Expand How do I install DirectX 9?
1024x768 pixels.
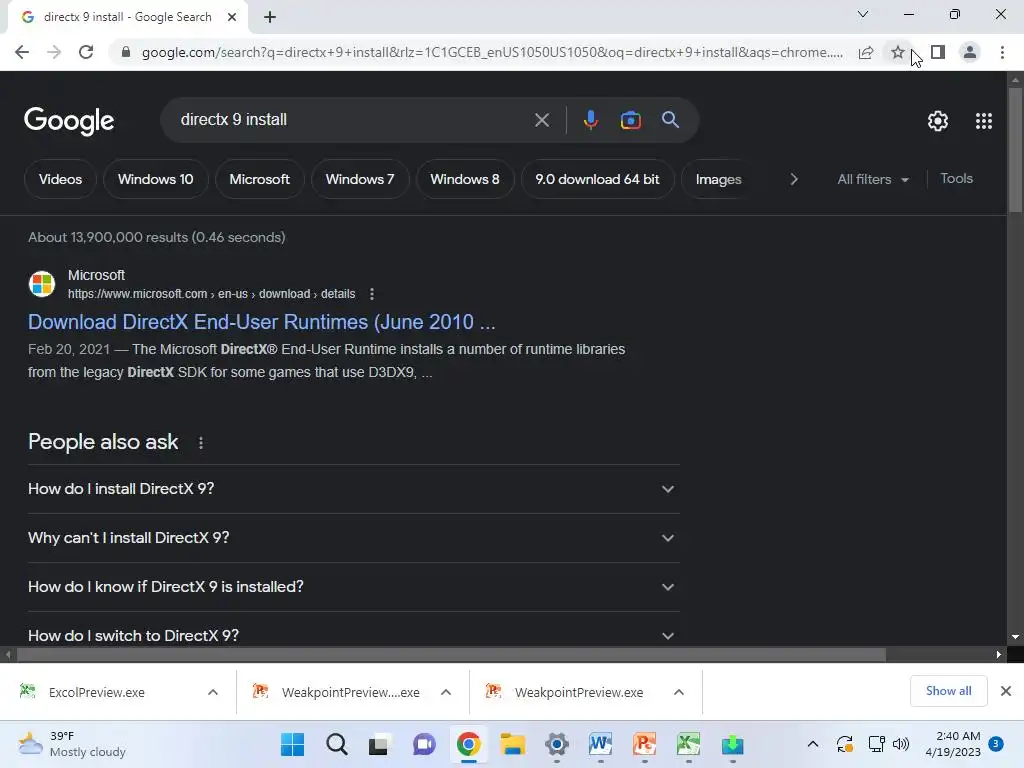point(351,489)
